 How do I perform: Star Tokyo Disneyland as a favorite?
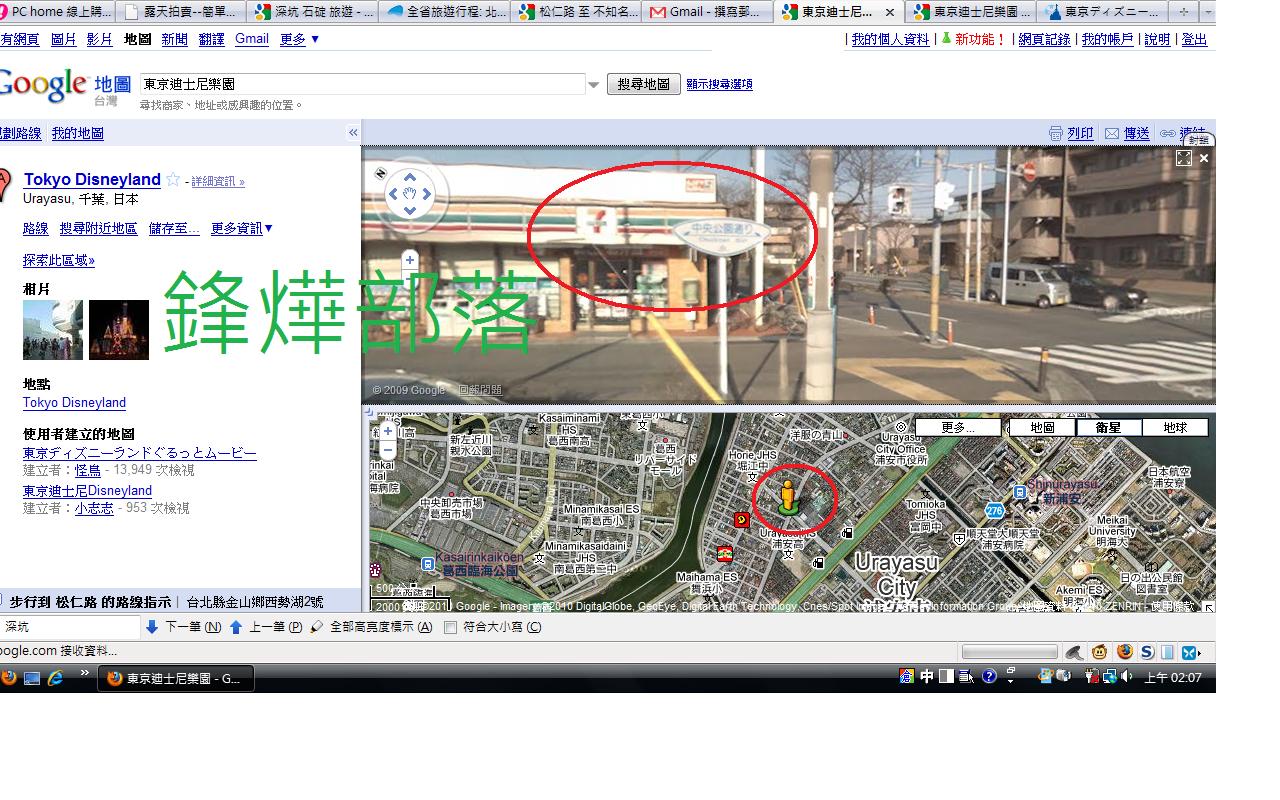pos(173,179)
